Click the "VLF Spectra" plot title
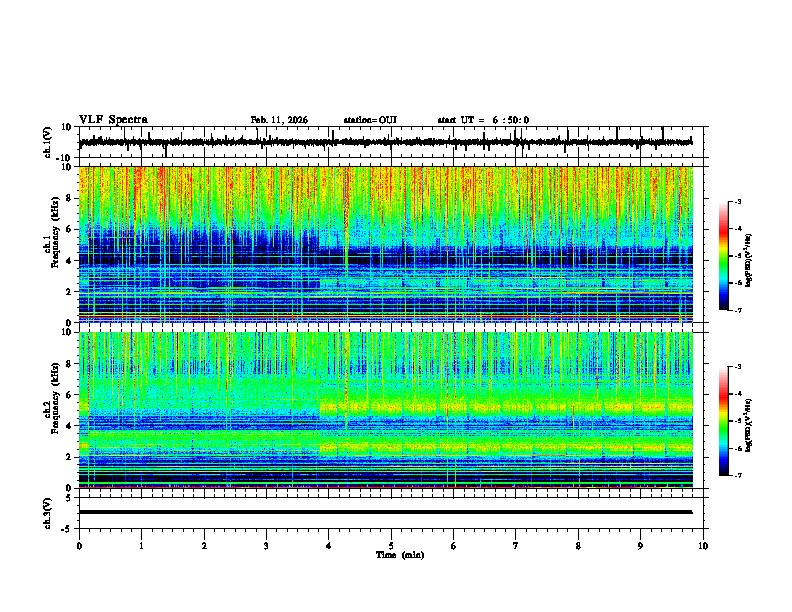This screenshot has height=612, width=792. pyautogui.click(x=113, y=120)
